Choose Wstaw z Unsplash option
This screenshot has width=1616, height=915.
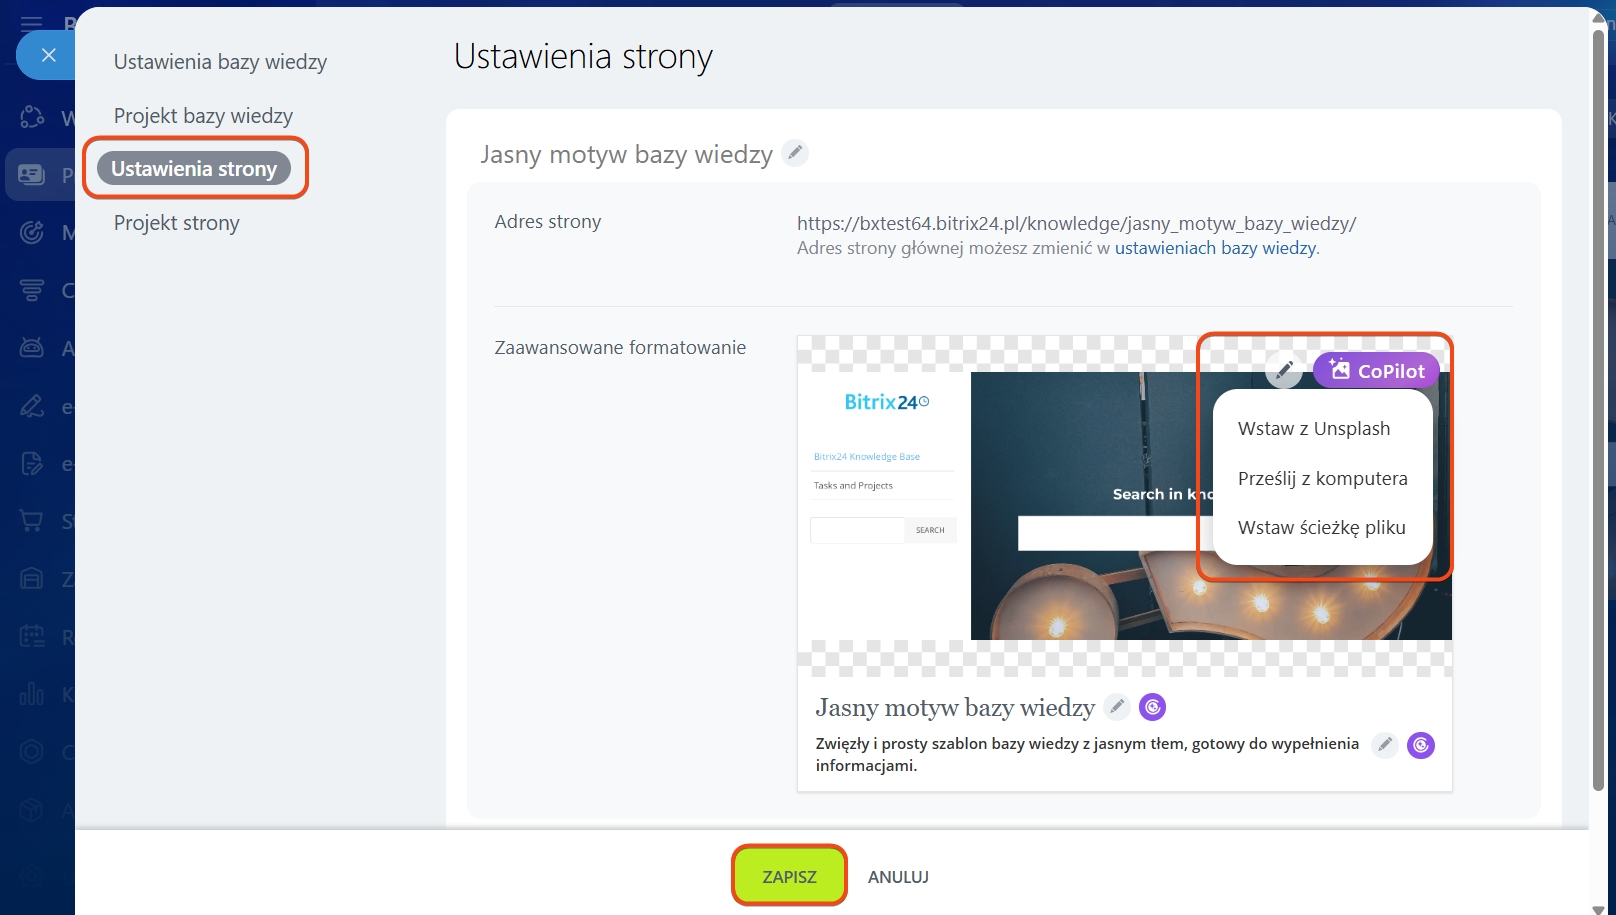[x=1314, y=429]
